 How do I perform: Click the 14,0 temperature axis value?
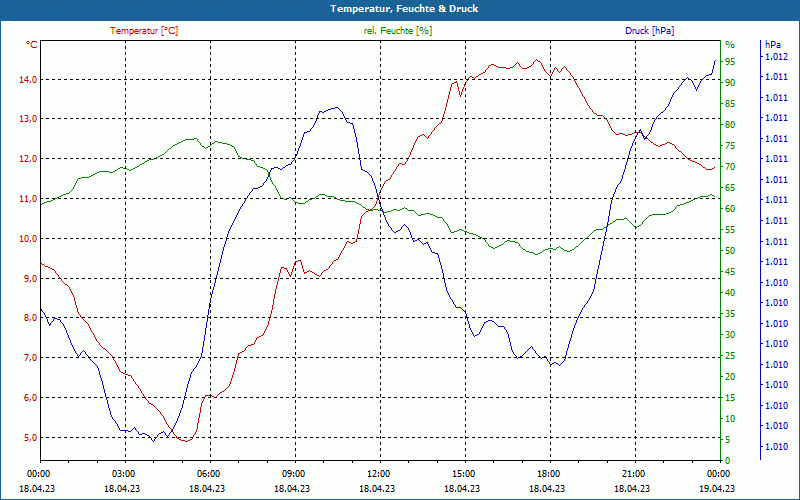click(x=28, y=79)
